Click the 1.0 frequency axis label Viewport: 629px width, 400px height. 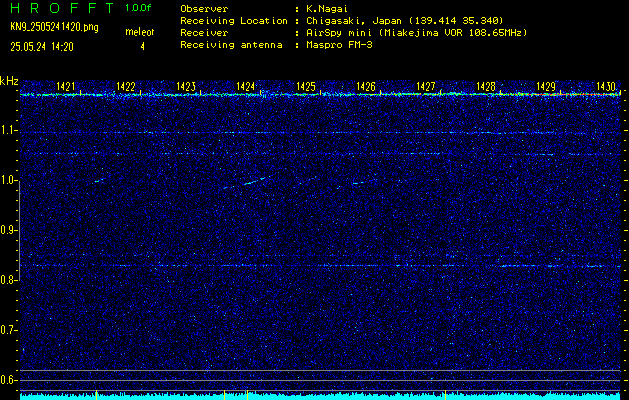click(9, 181)
